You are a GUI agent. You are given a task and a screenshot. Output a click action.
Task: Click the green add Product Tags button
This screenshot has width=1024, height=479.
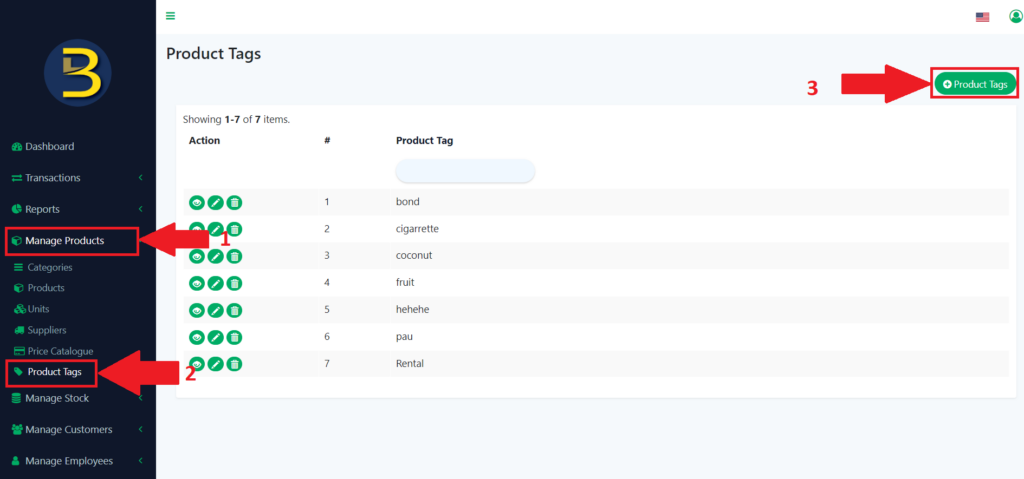click(975, 85)
